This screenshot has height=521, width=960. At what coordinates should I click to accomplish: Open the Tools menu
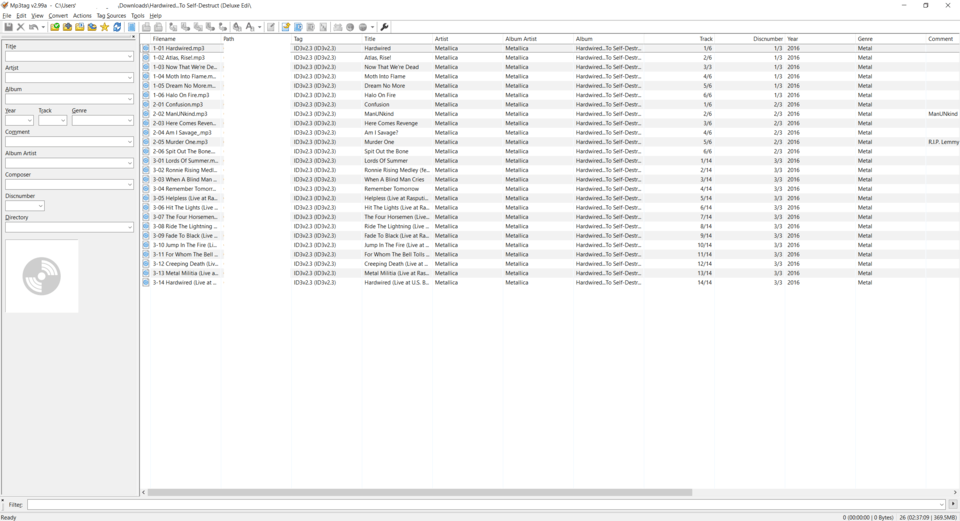pyautogui.click(x=138, y=16)
